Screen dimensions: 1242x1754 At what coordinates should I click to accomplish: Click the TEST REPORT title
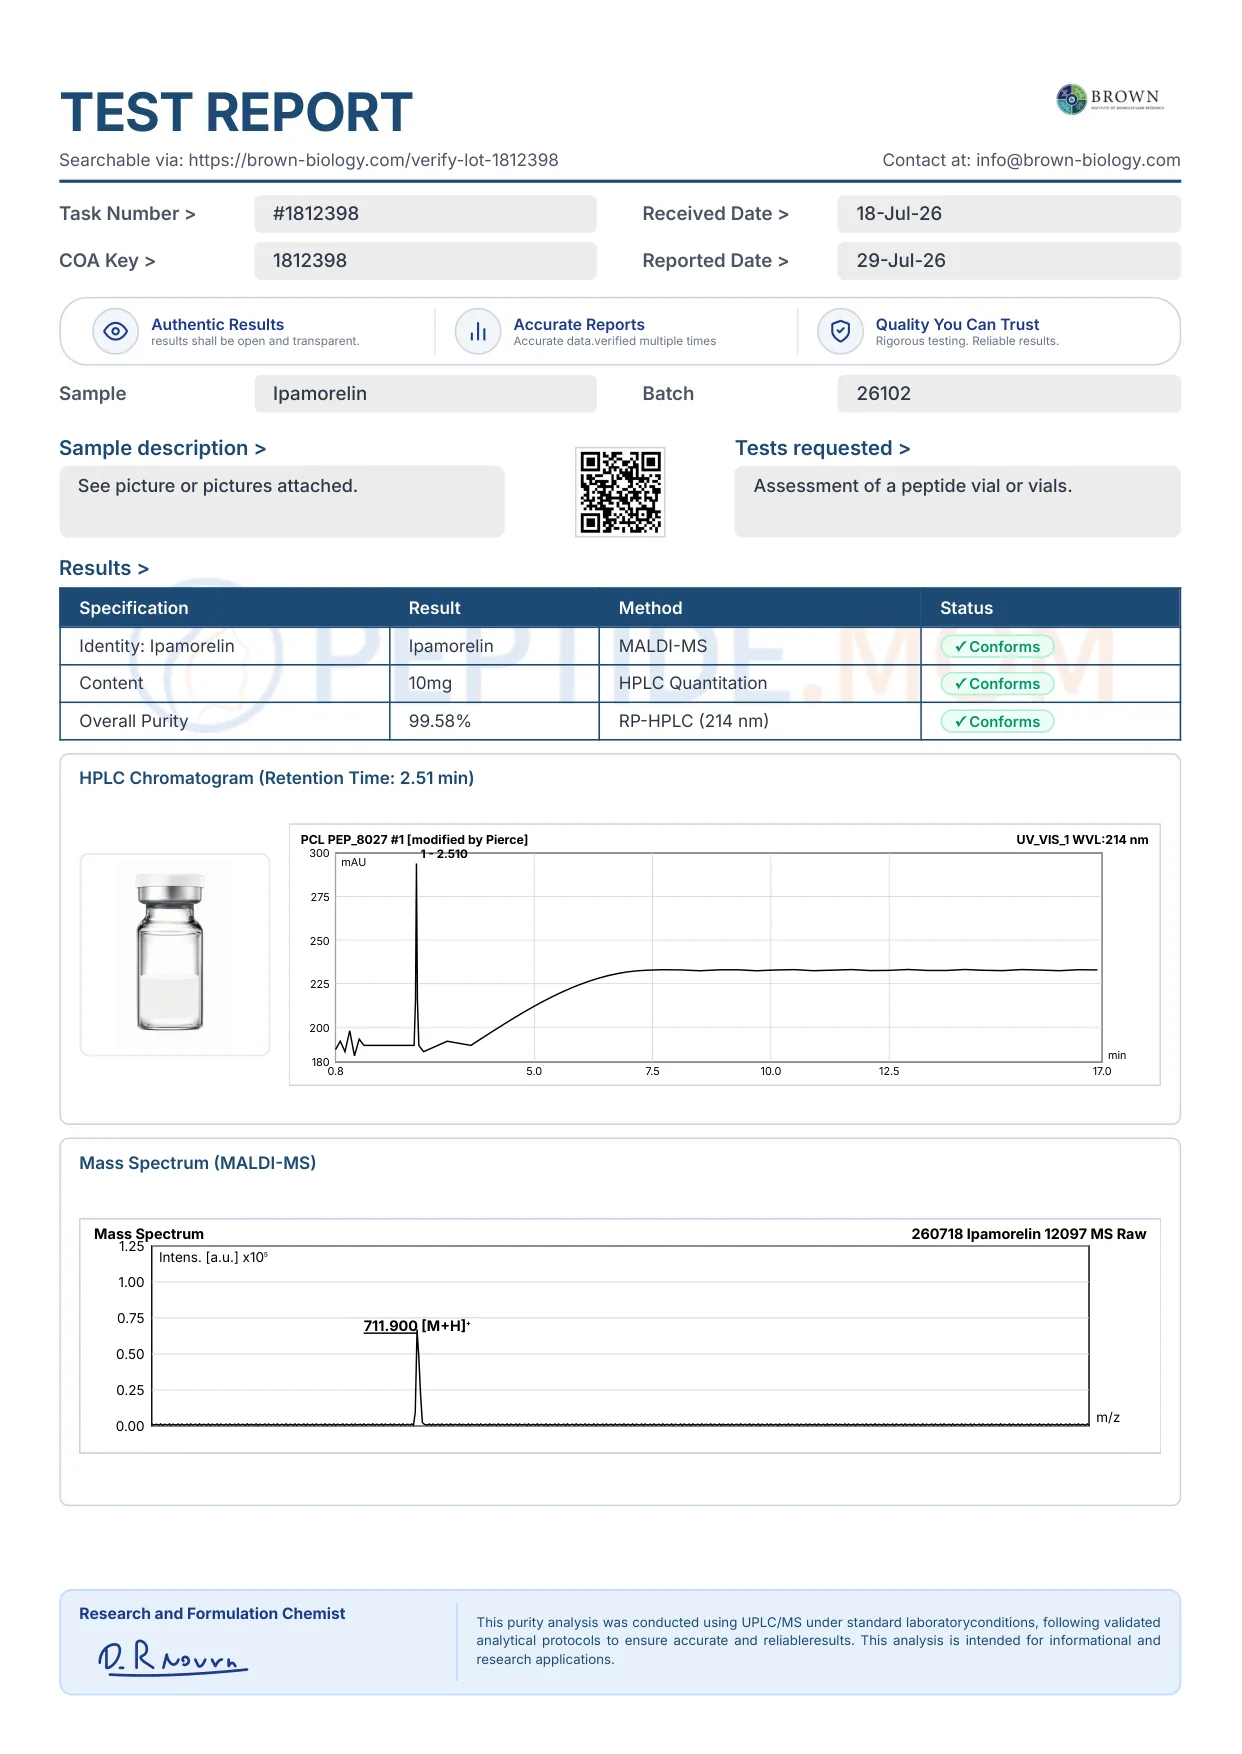(x=236, y=112)
